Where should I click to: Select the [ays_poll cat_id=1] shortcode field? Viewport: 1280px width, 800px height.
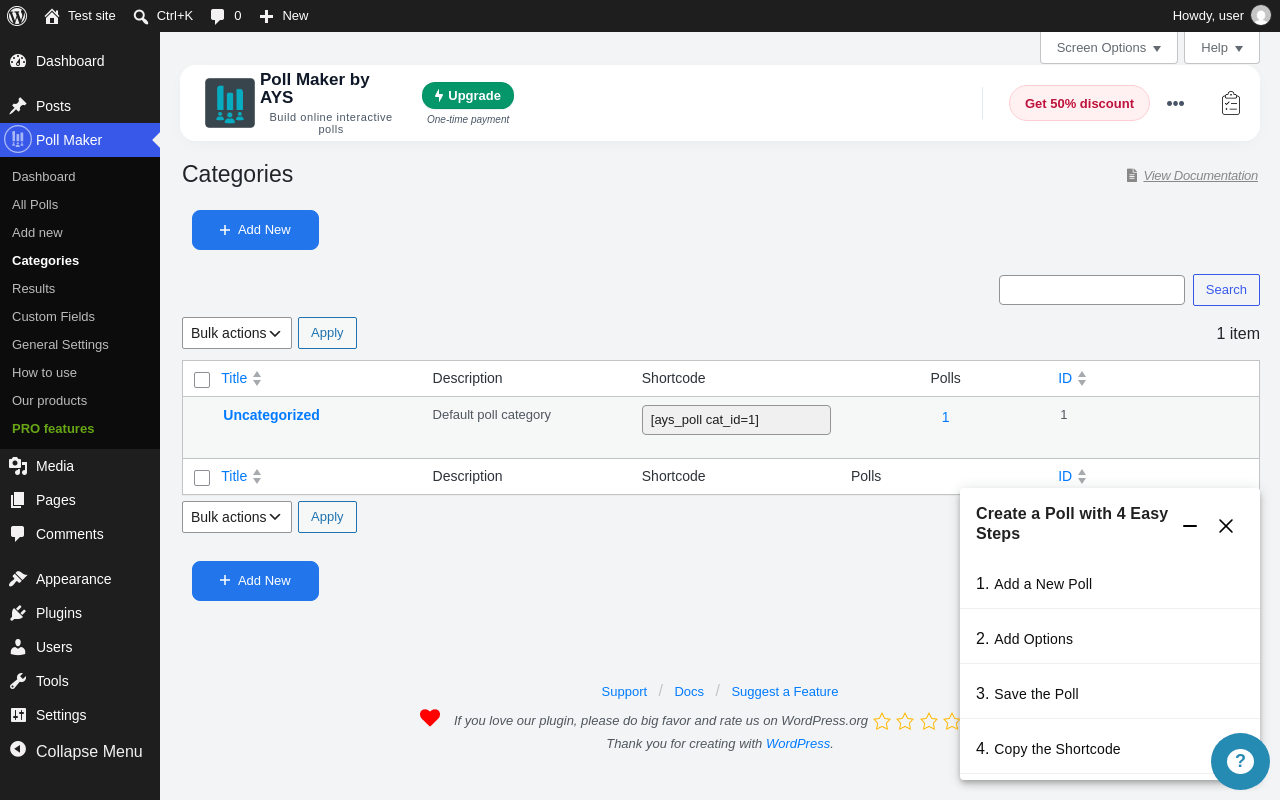pos(736,420)
